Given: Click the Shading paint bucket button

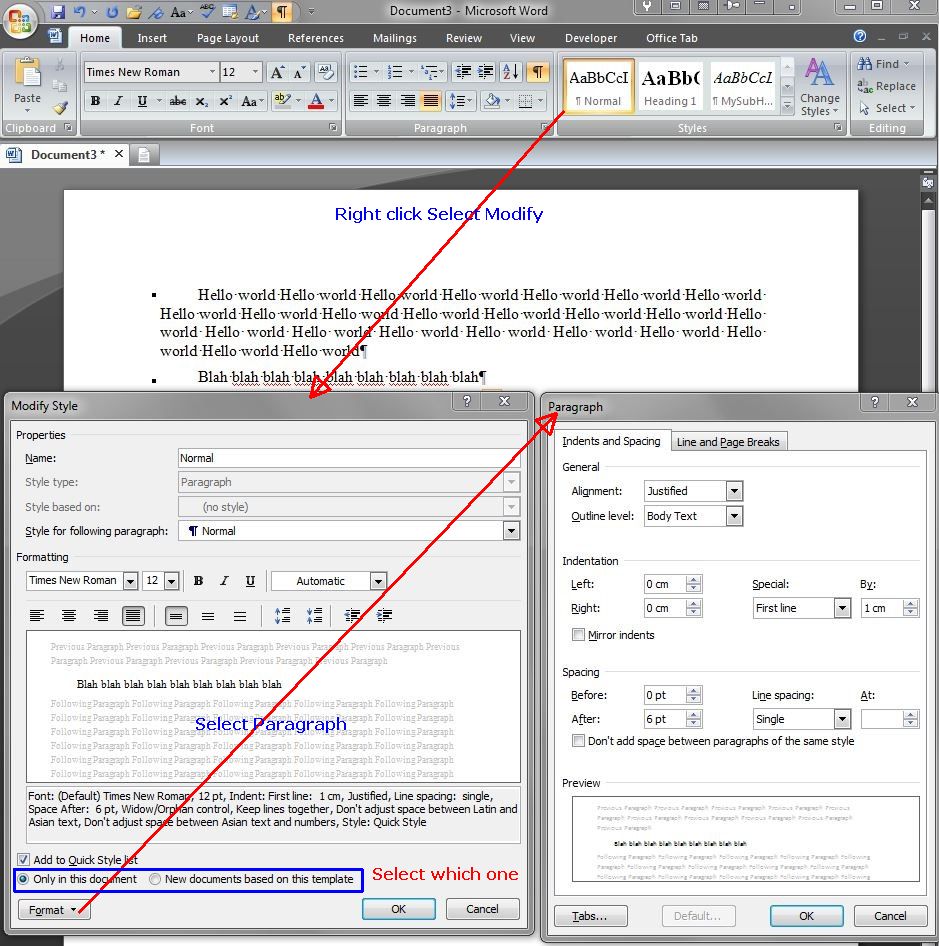Looking at the screenshot, I should (492, 101).
